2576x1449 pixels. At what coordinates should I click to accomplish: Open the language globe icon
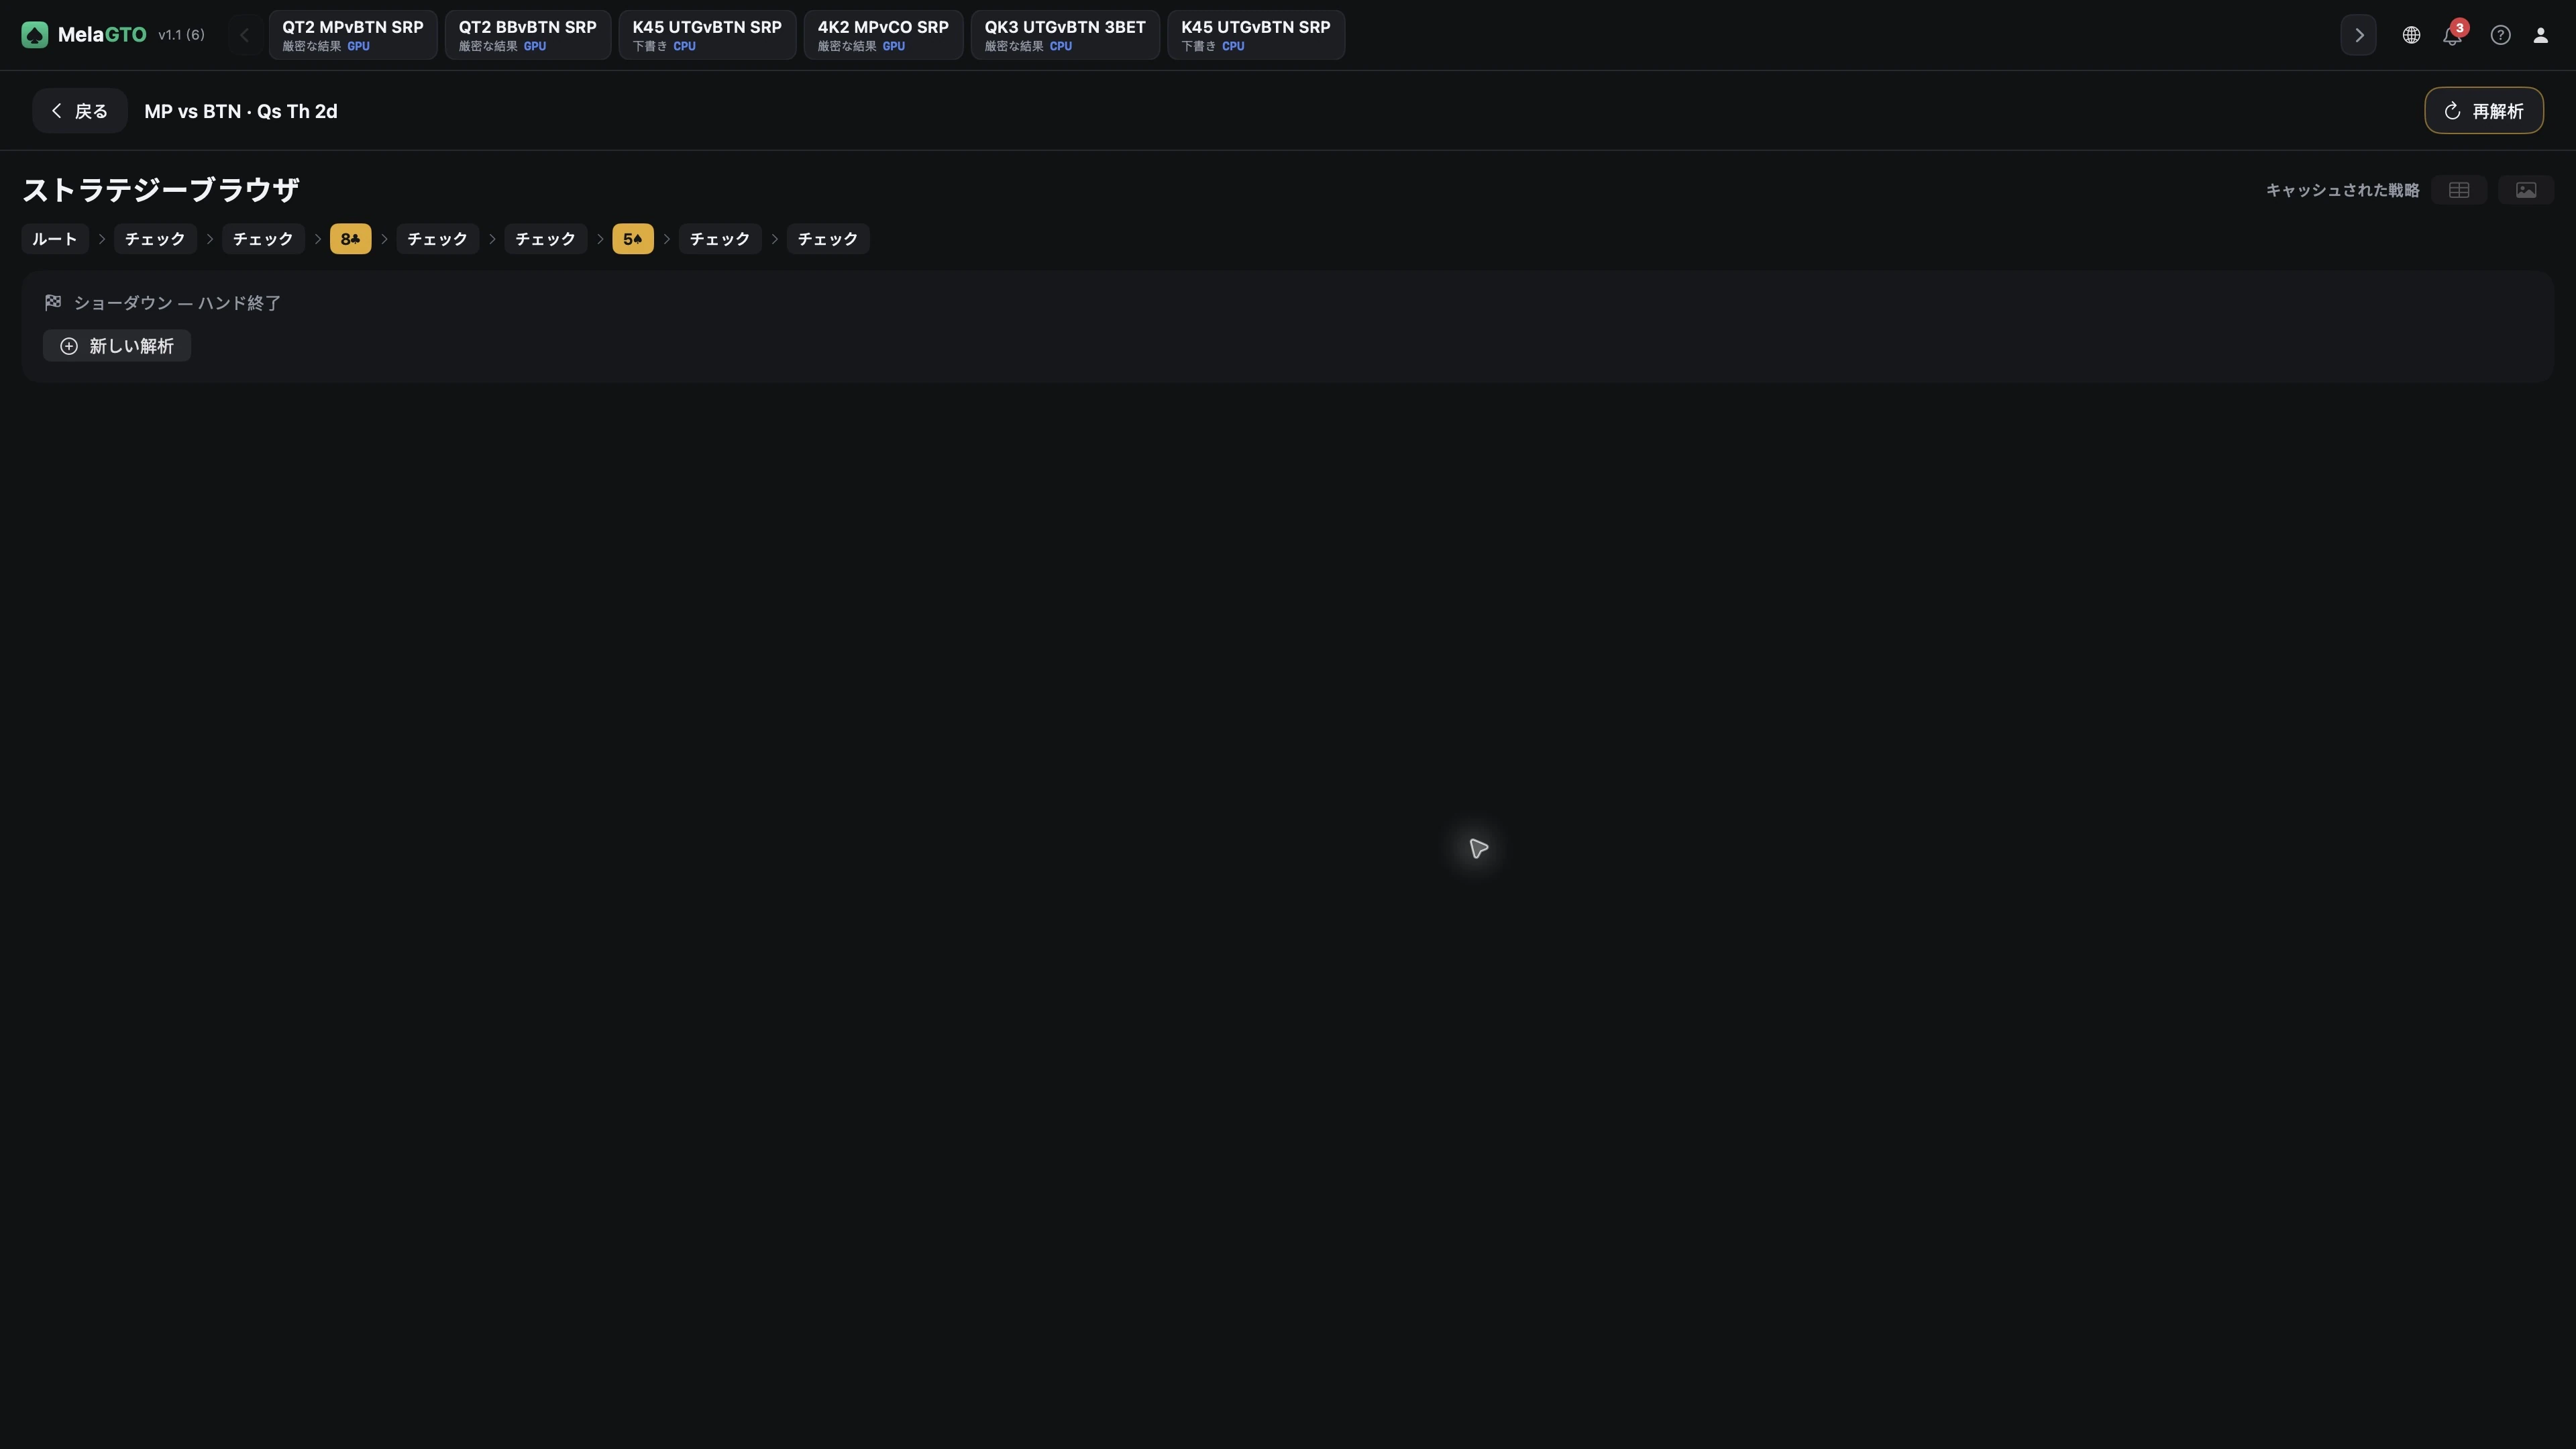[x=2411, y=35]
